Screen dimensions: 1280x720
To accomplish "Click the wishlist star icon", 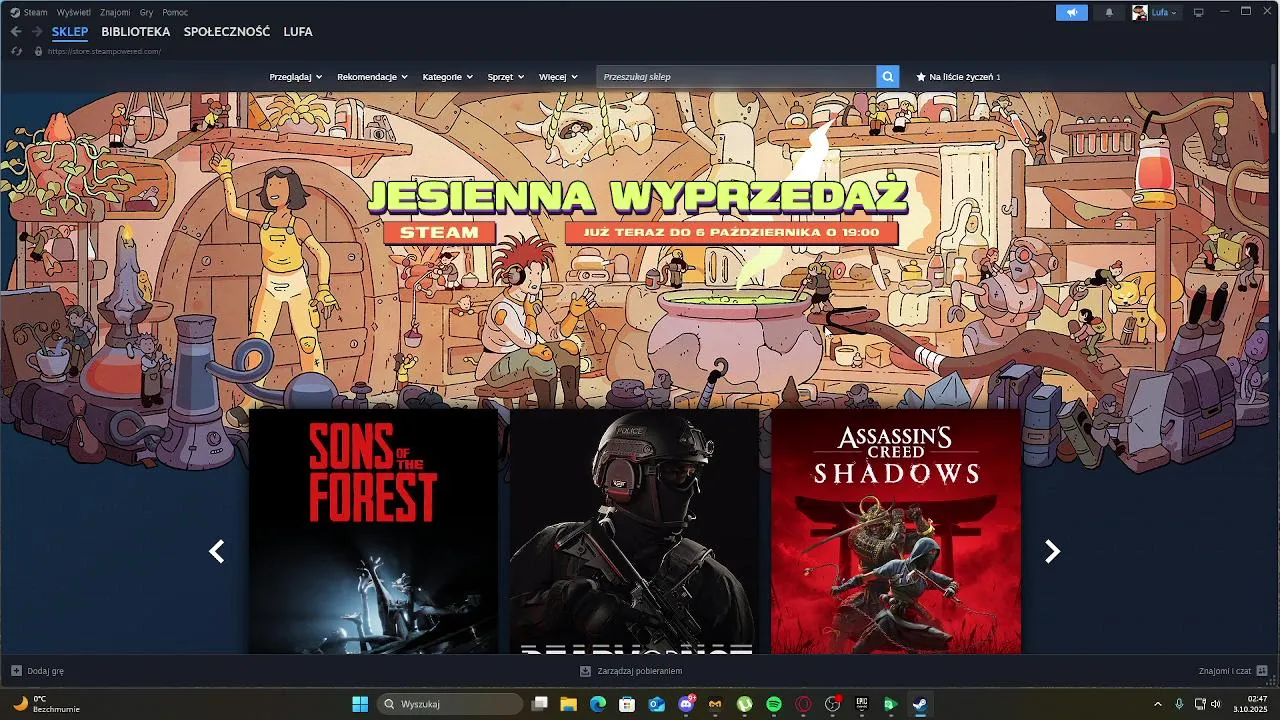I will (x=921, y=76).
